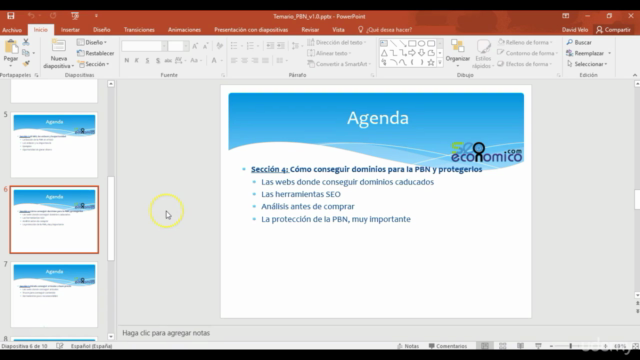The height and width of the screenshot is (360, 640).
Task: Open numbered list dropdown
Action: [x=258, y=46]
